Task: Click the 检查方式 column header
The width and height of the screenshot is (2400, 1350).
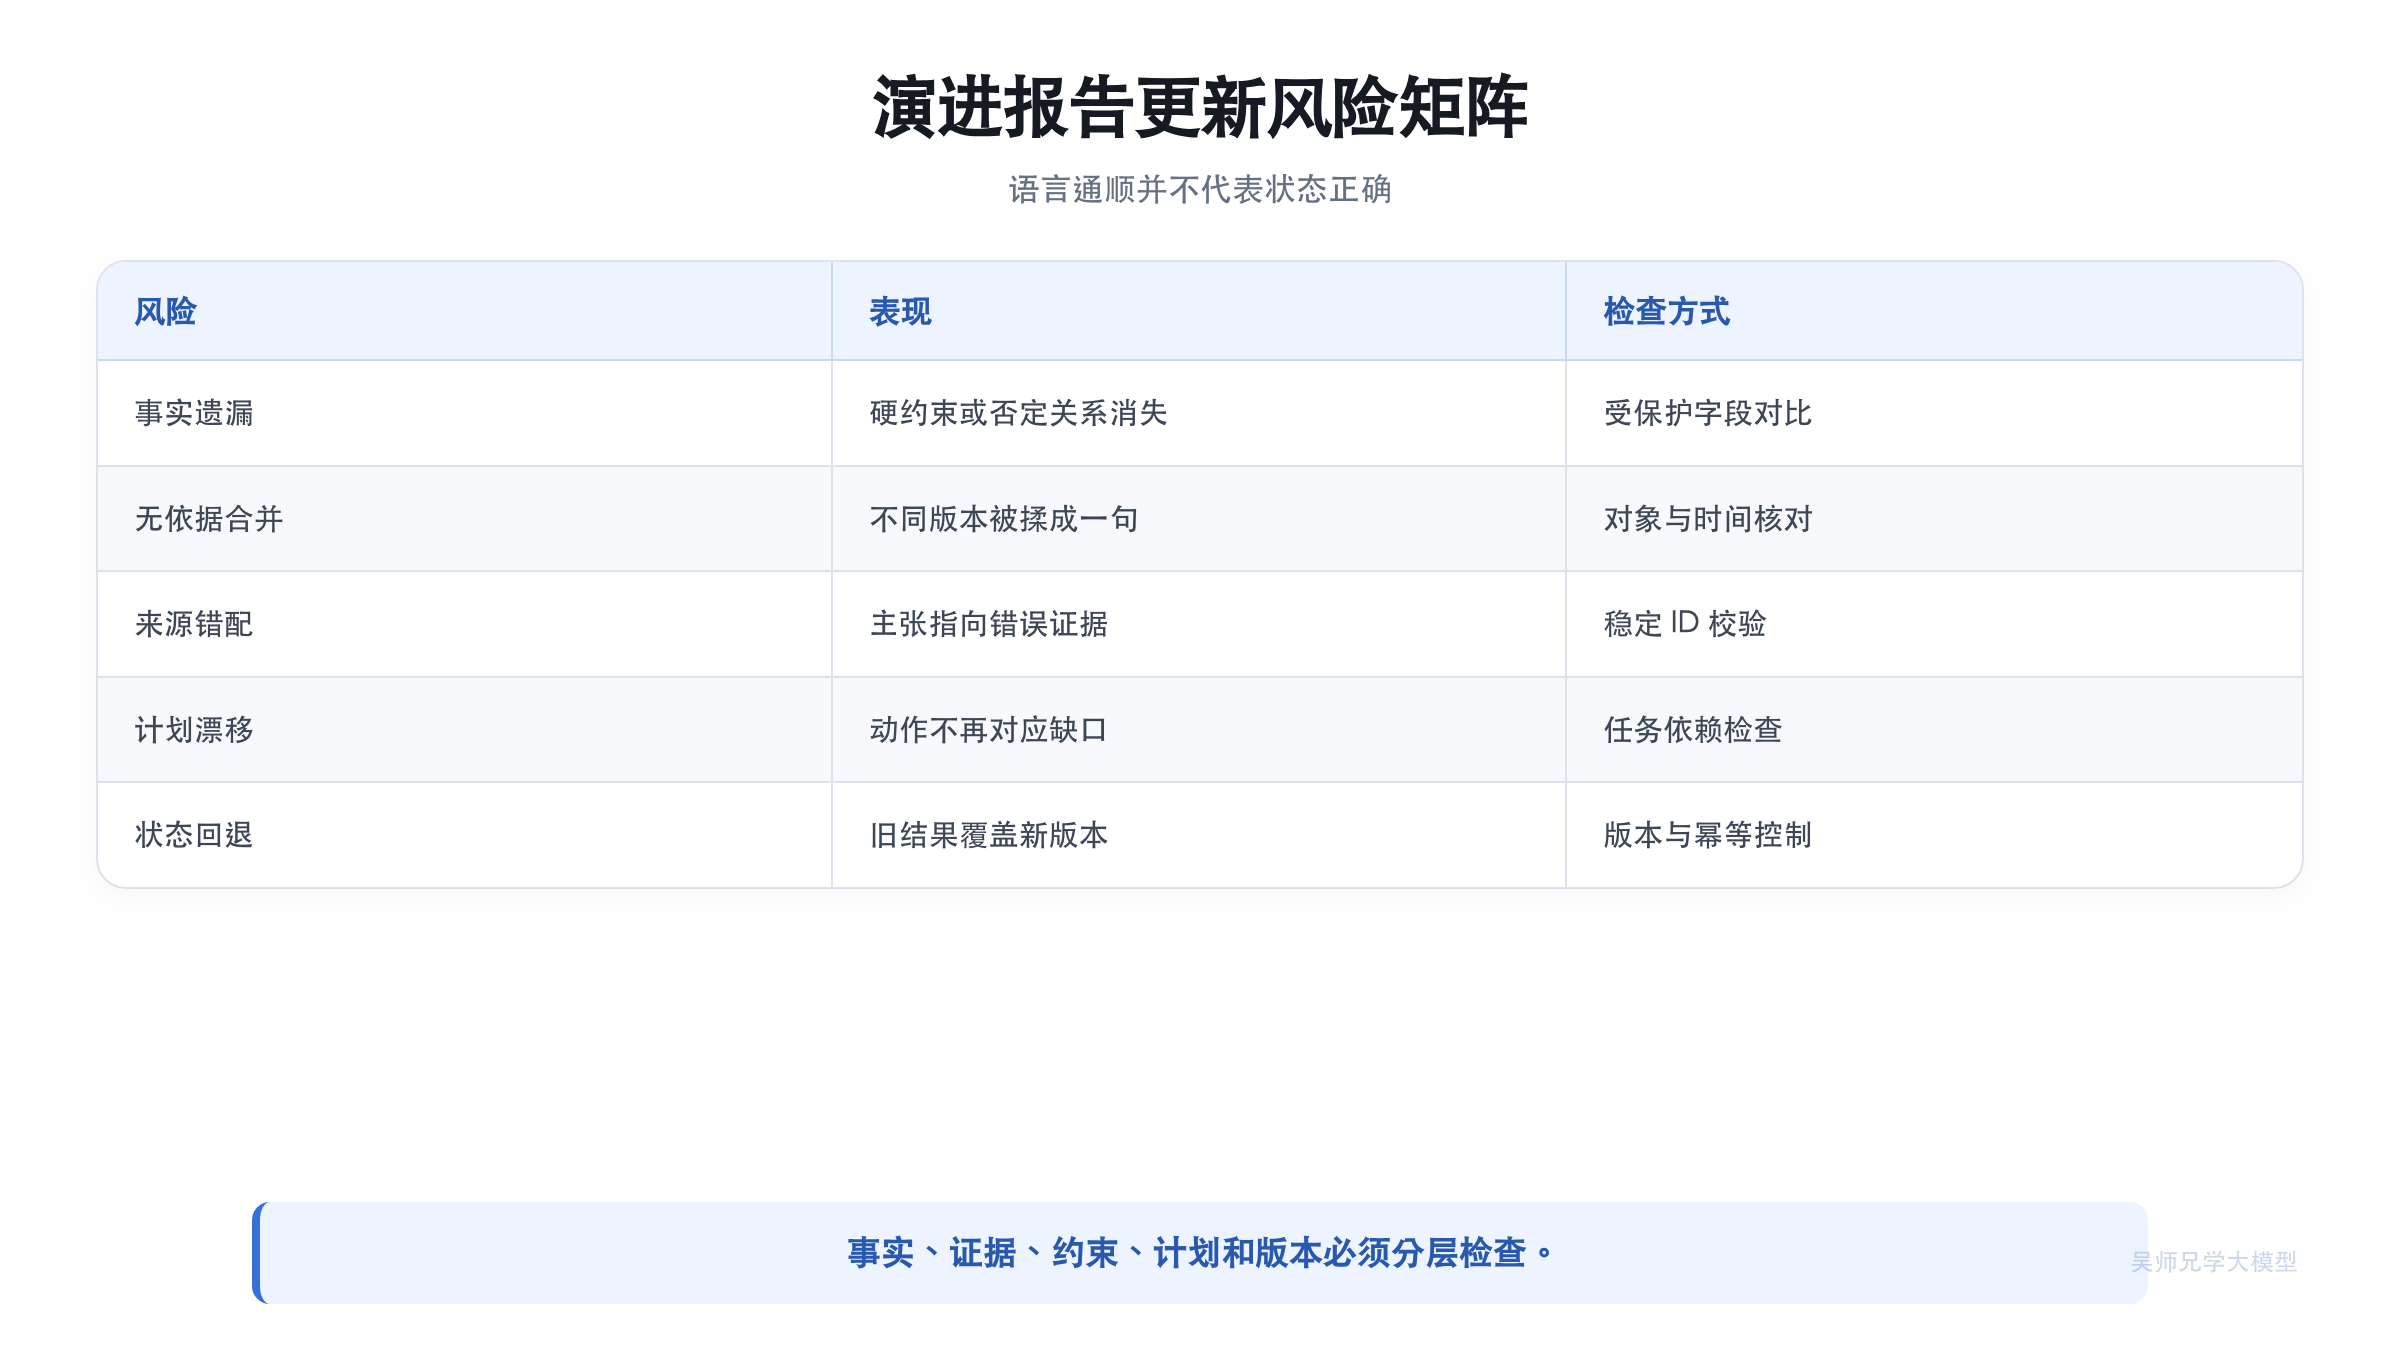Action: click(x=1934, y=311)
